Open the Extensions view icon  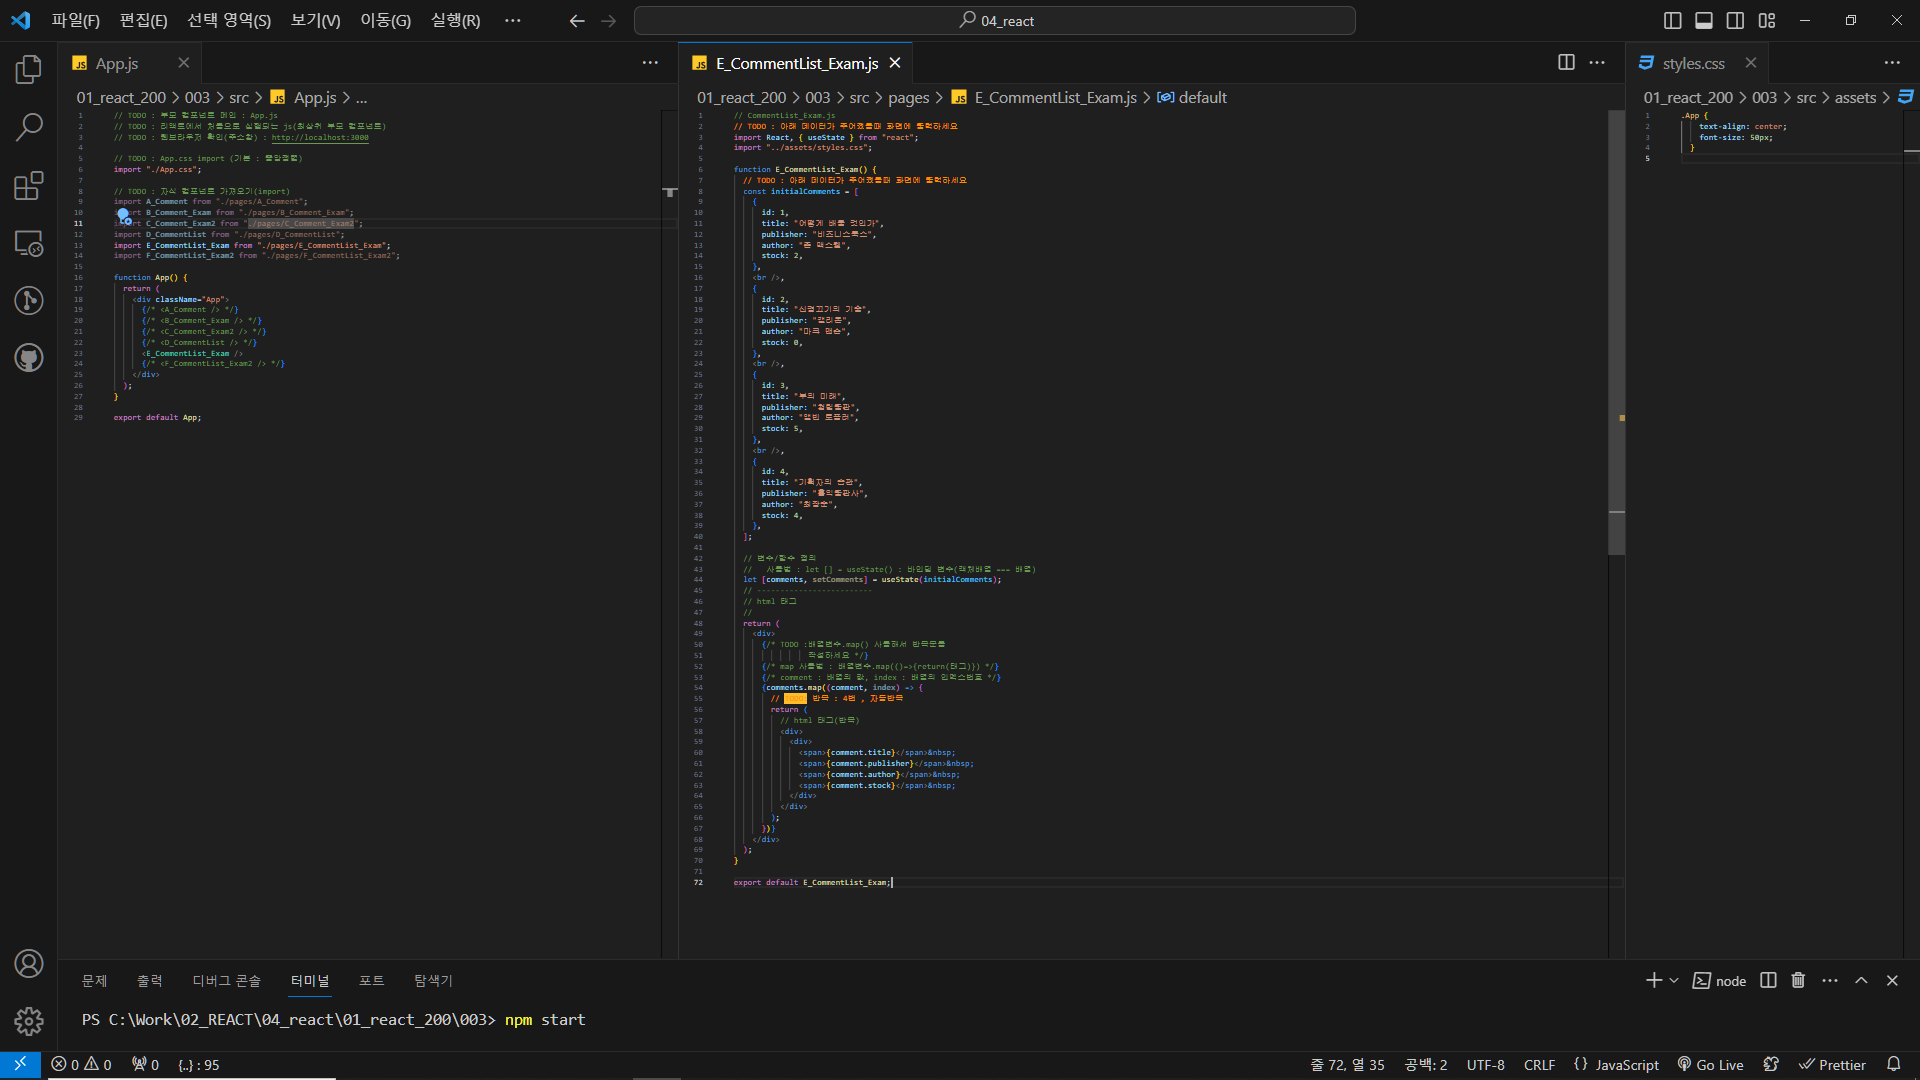pyautogui.click(x=29, y=185)
